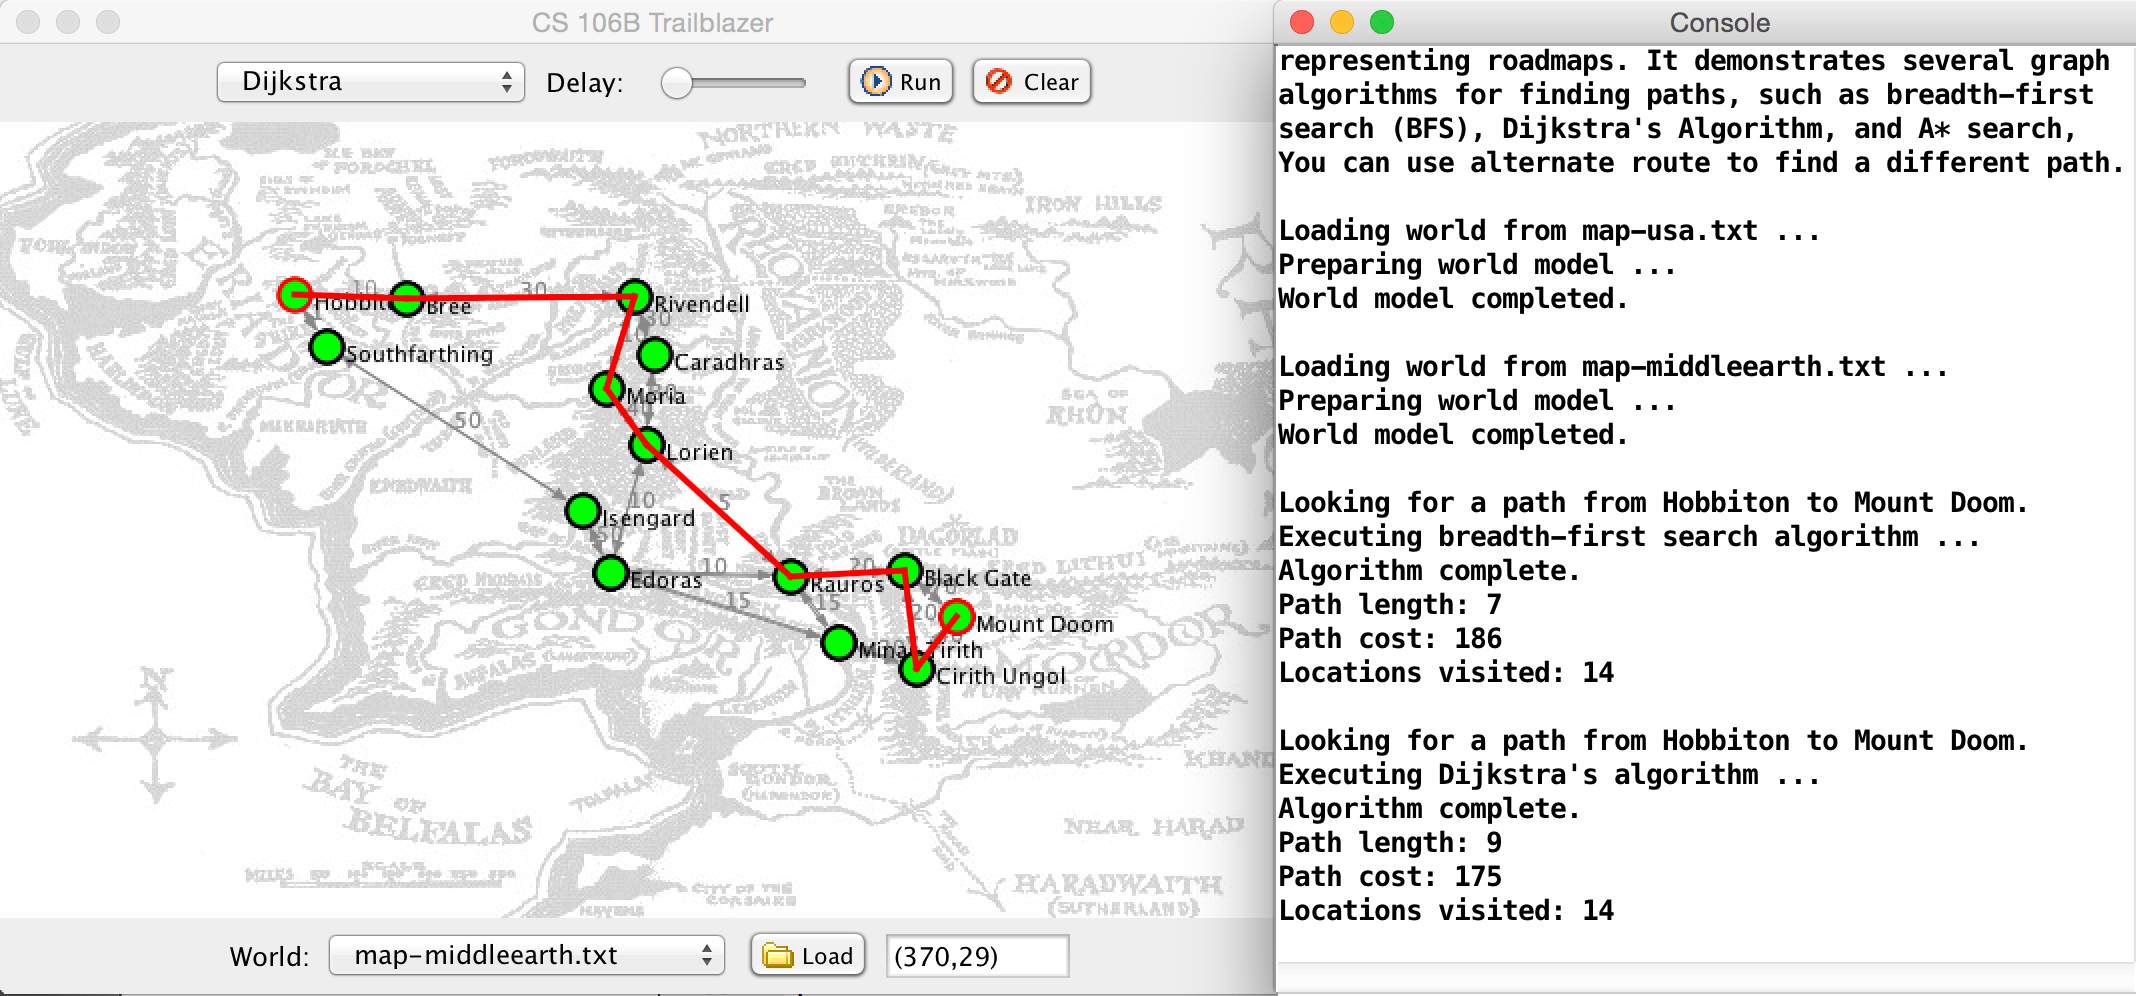
Task: Select the Southfarthing green node
Action: click(x=327, y=347)
